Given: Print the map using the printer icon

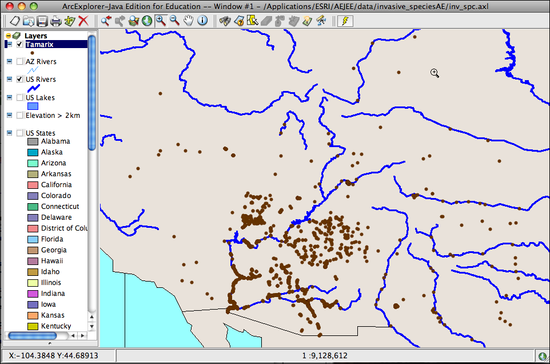Looking at the screenshot, I should click(56, 21).
